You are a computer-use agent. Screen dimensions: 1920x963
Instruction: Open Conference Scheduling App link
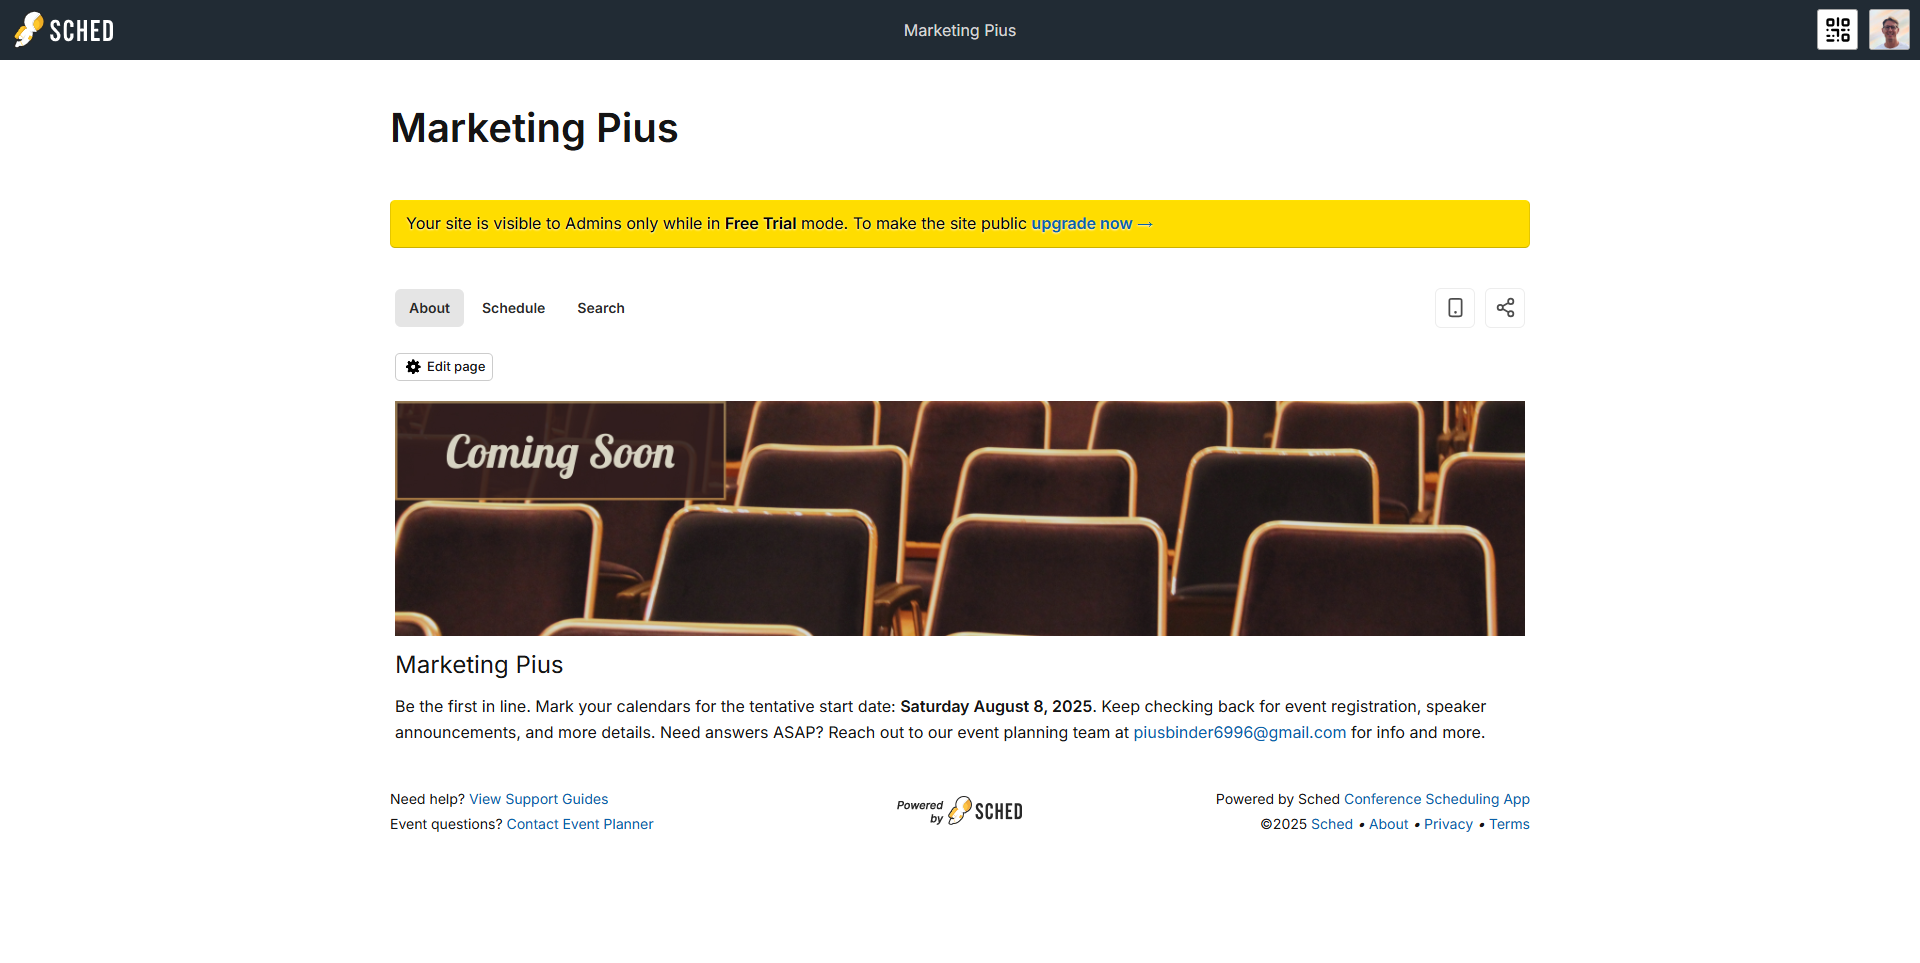pos(1436,799)
